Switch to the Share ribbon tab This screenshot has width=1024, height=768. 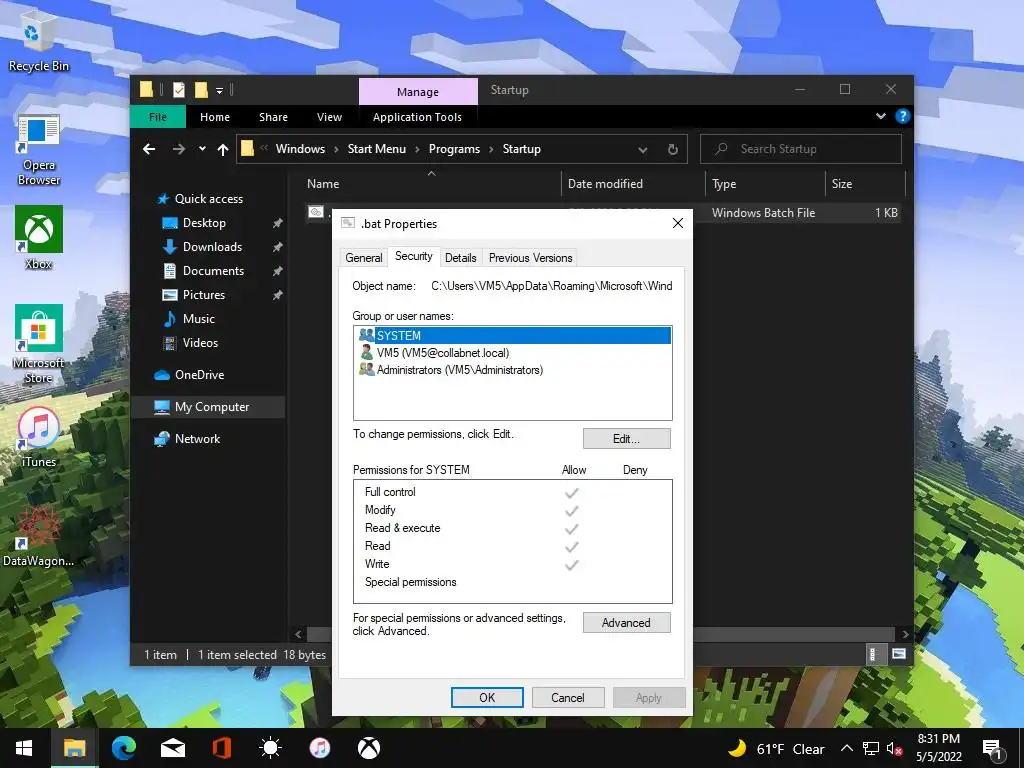[273, 117]
